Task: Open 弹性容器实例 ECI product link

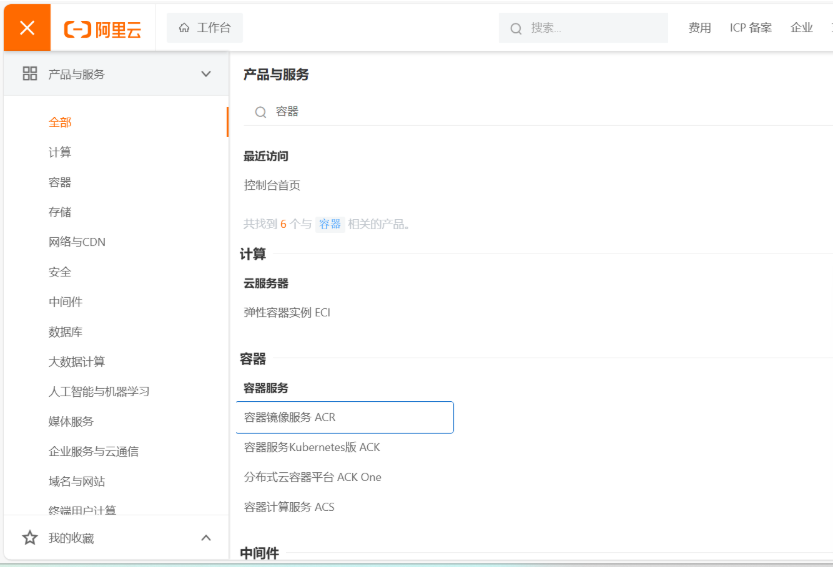Action: click(x=287, y=312)
